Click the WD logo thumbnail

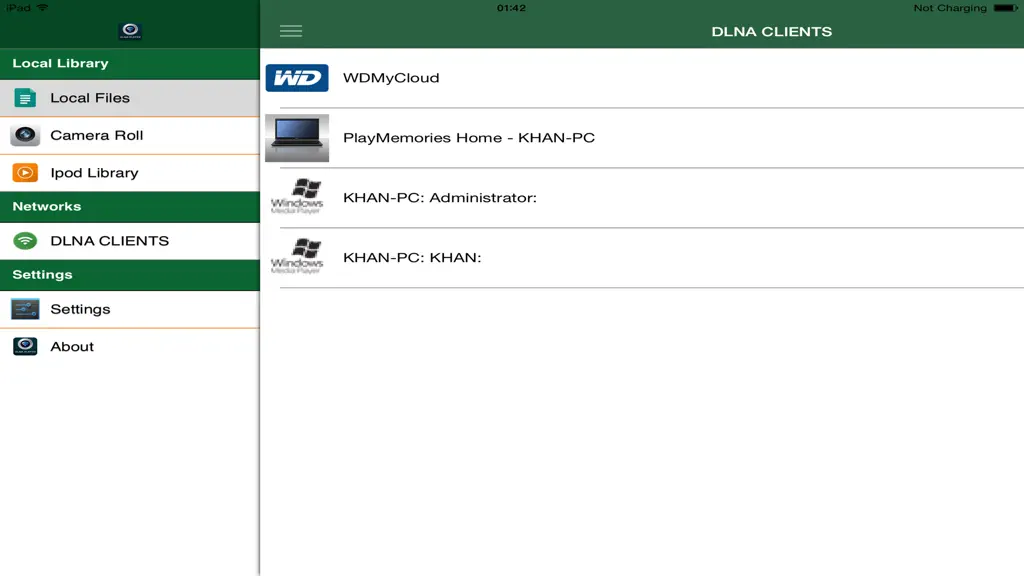(x=297, y=78)
